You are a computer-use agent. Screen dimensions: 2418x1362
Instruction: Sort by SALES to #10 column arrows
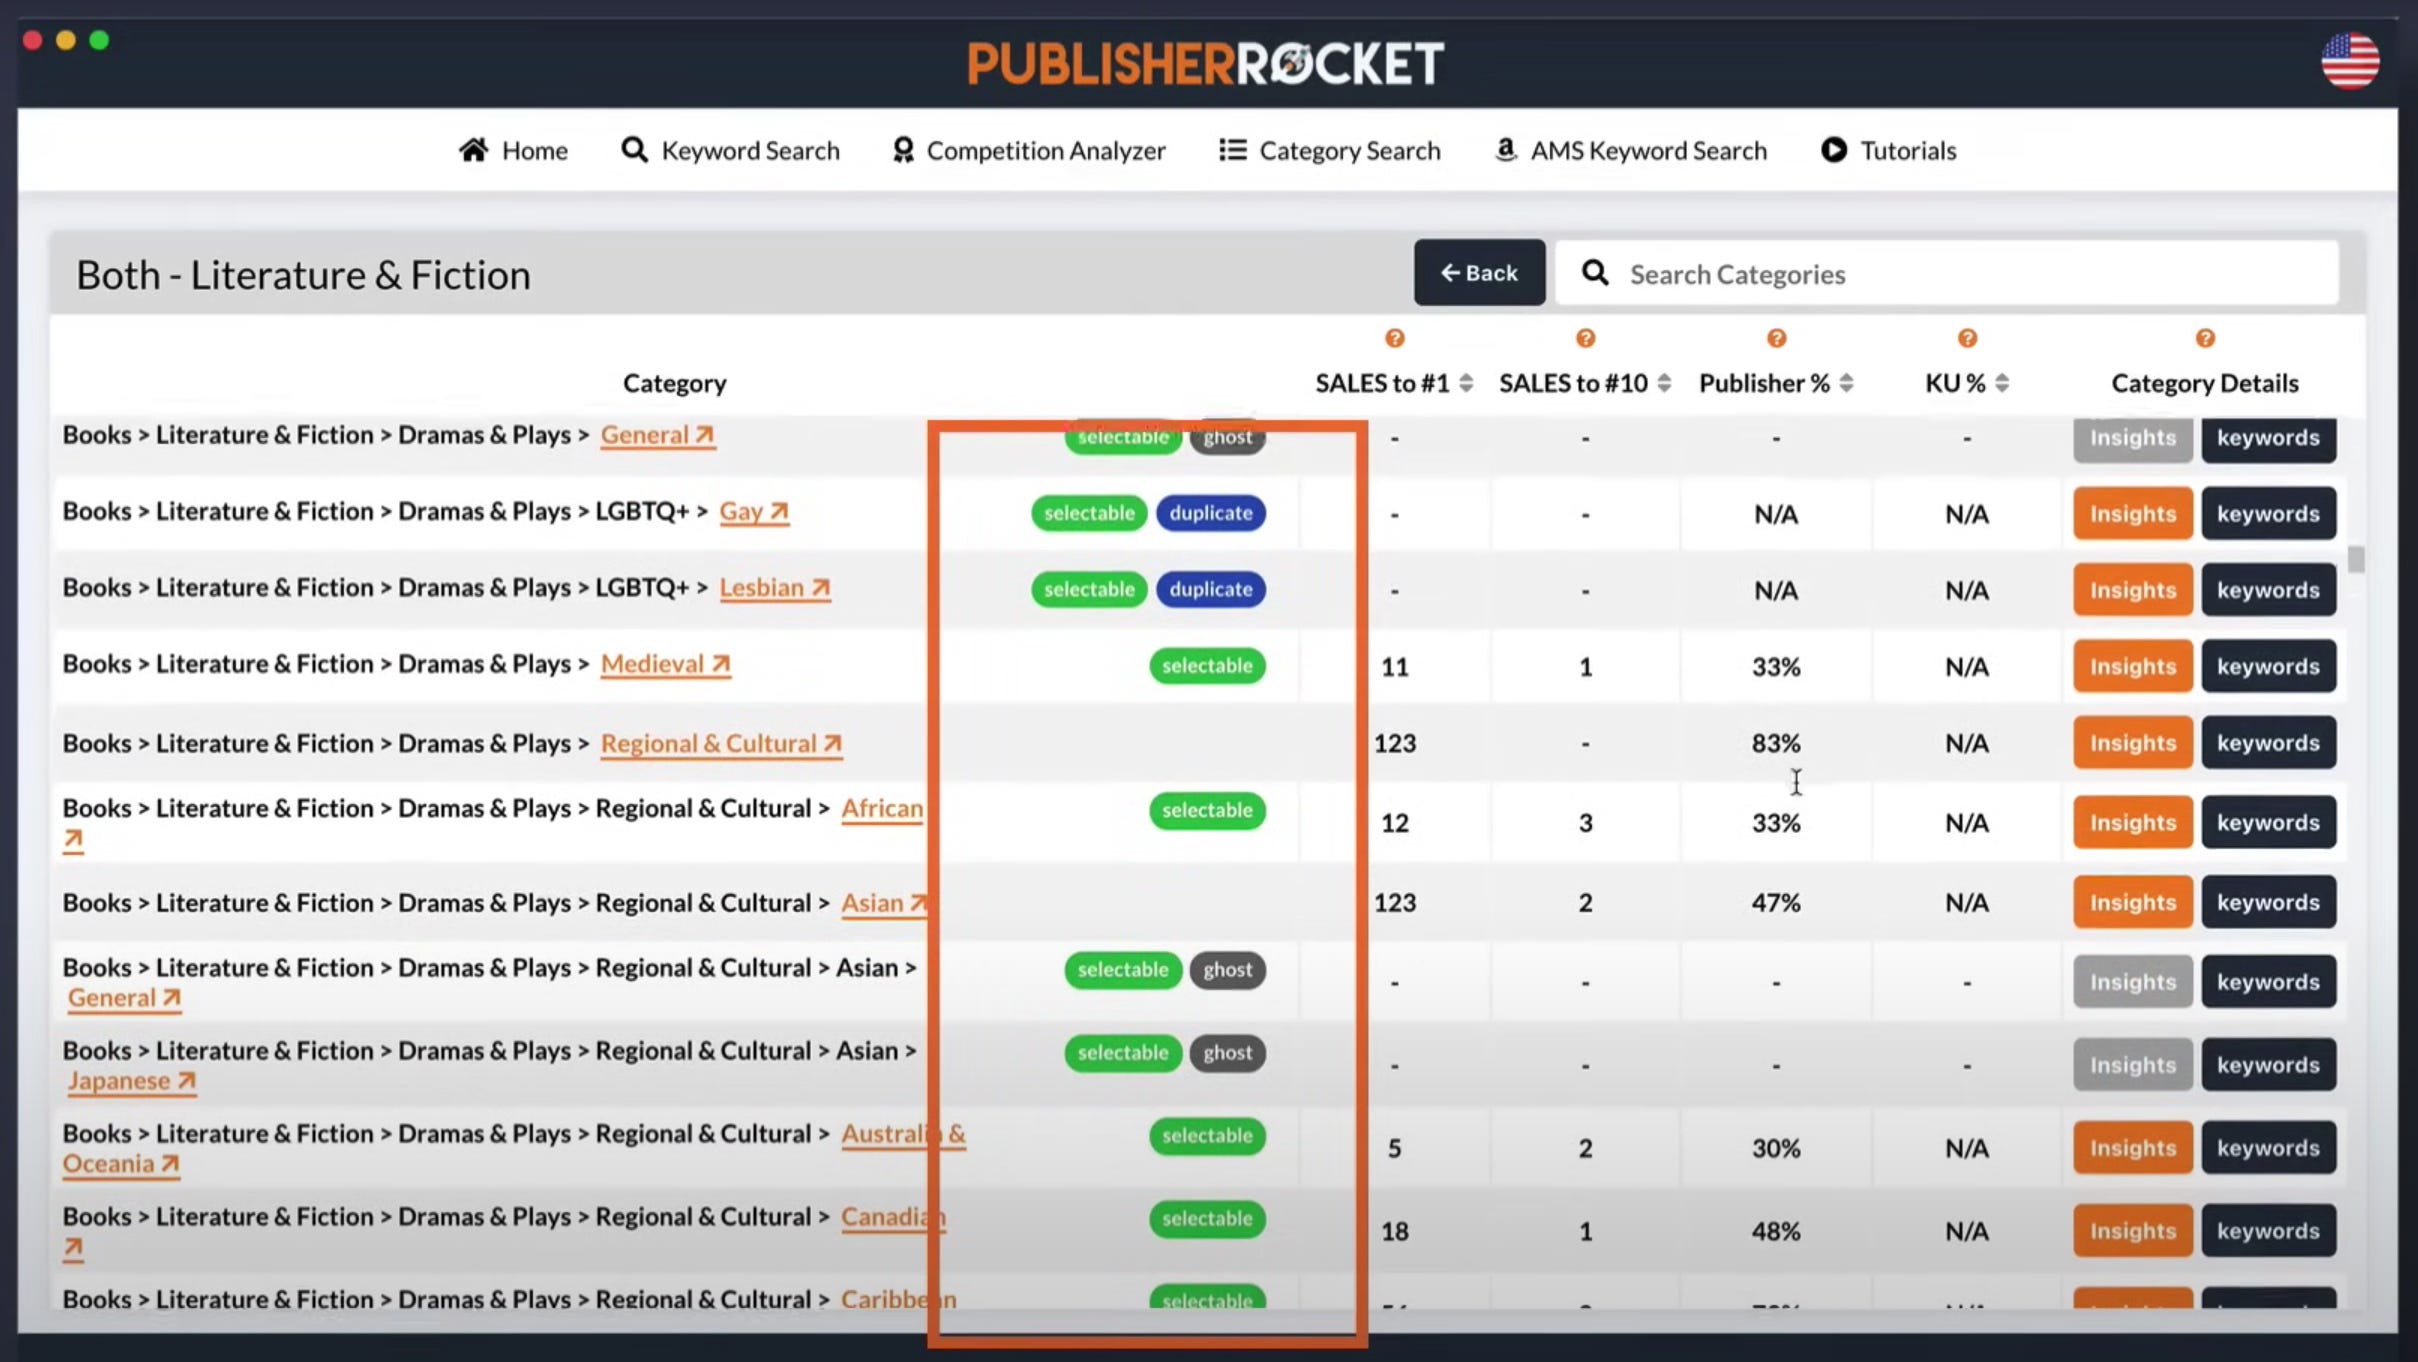click(1664, 383)
